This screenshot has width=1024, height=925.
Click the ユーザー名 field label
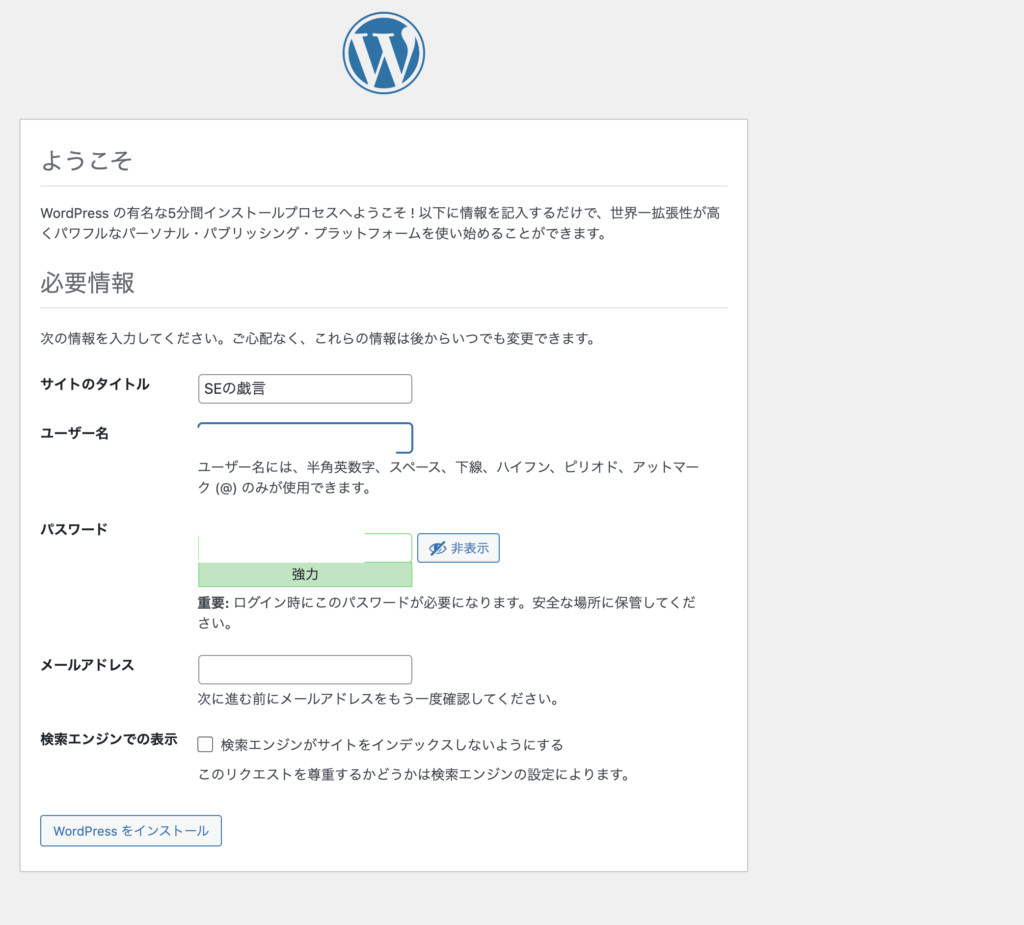click(x=74, y=433)
